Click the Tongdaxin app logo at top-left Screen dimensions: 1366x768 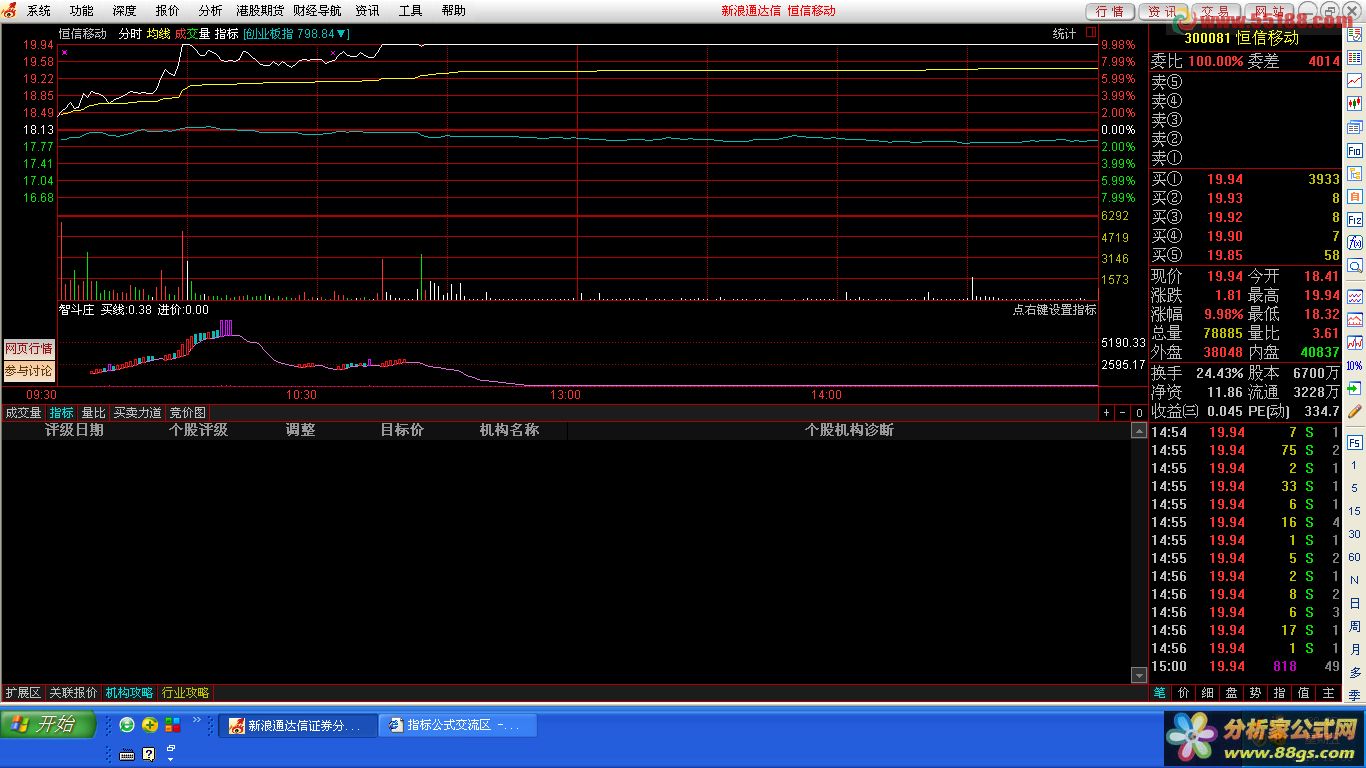click(9, 10)
